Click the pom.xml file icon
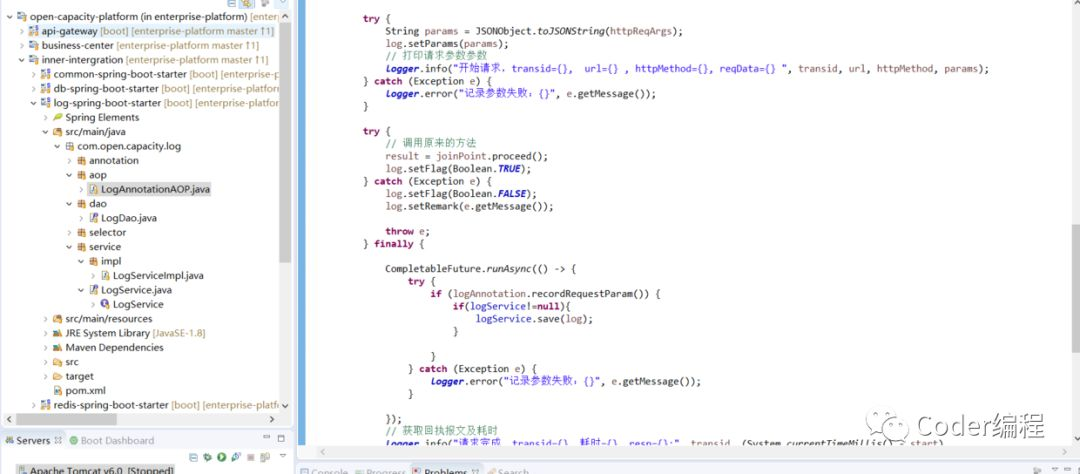The width and height of the screenshot is (1080, 474). tap(58, 391)
